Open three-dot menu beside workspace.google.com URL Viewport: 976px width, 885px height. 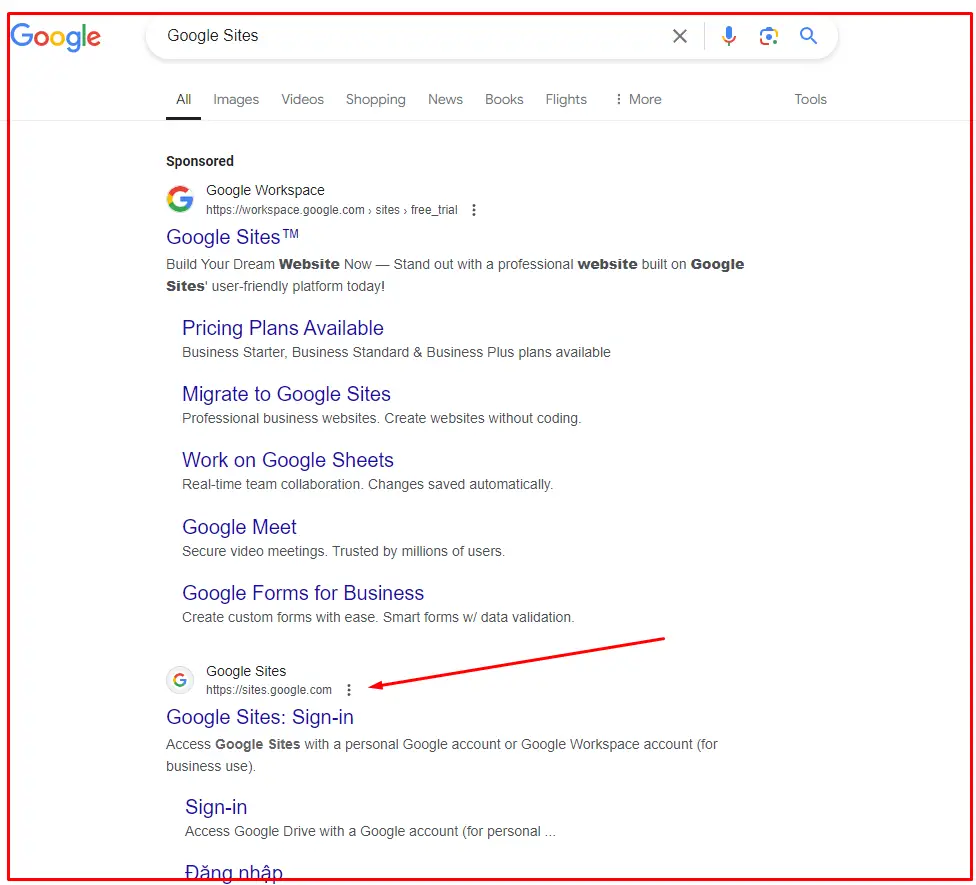click(474, 210)
